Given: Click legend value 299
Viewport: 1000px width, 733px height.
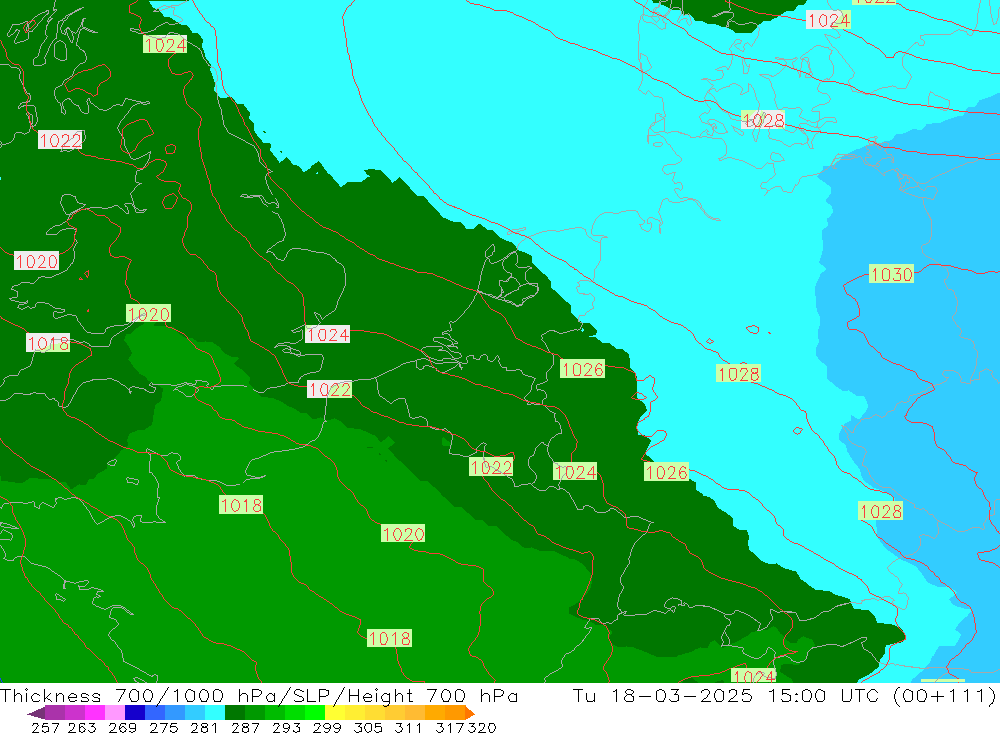Looking at the screenshot, I should pyautogui.click(x=327, y=727).
